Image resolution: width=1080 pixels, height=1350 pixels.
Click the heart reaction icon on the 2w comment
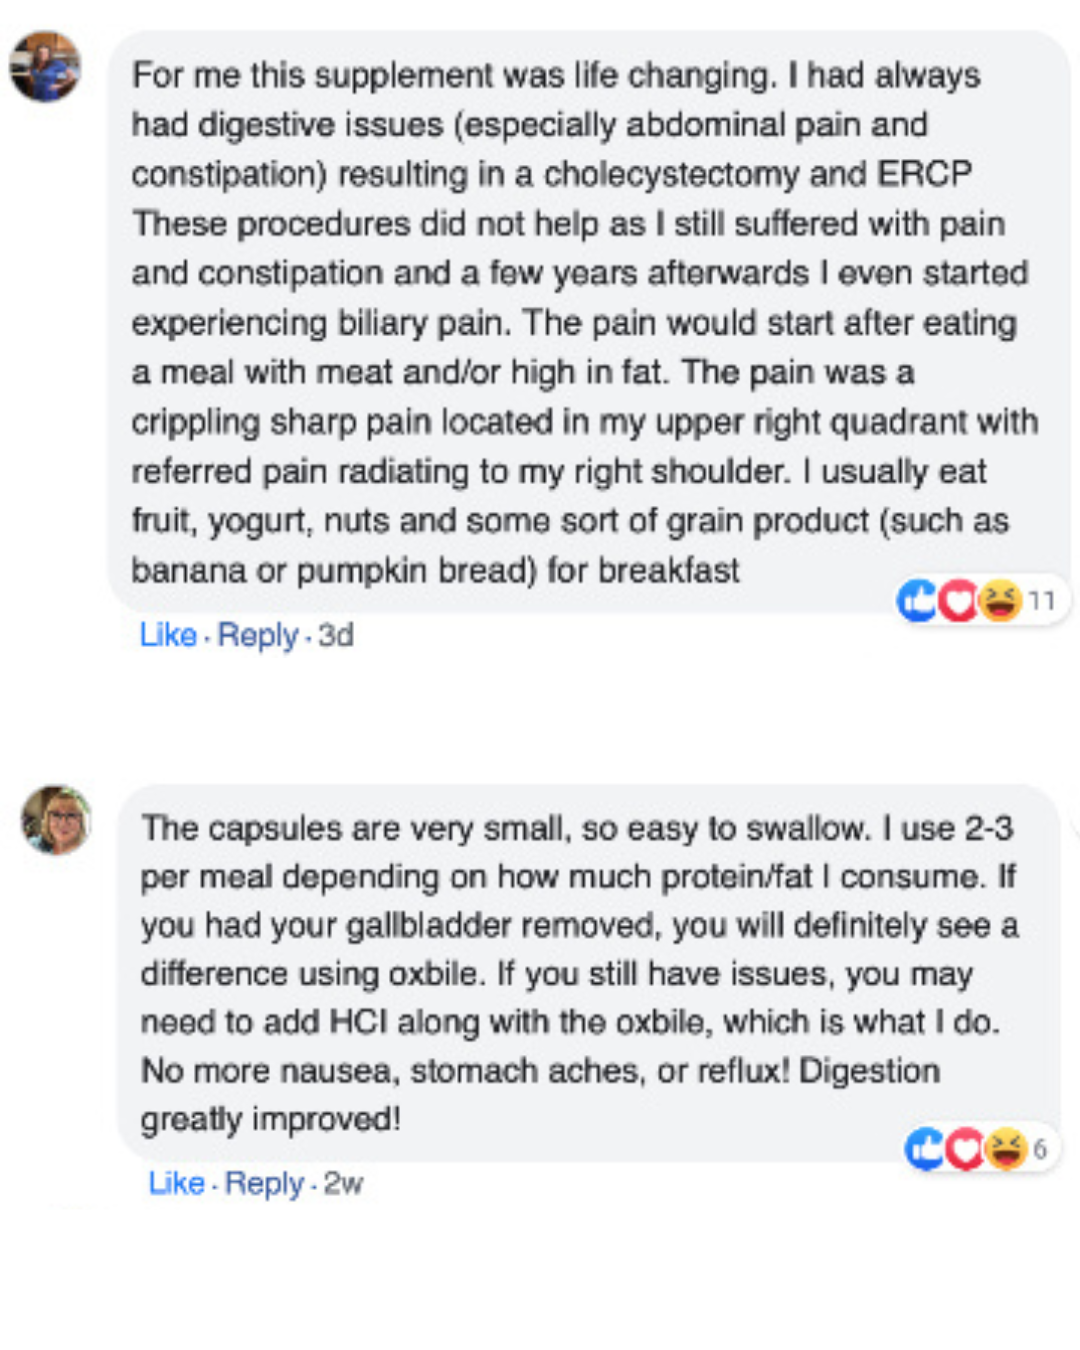click(x=965, y=1149)
